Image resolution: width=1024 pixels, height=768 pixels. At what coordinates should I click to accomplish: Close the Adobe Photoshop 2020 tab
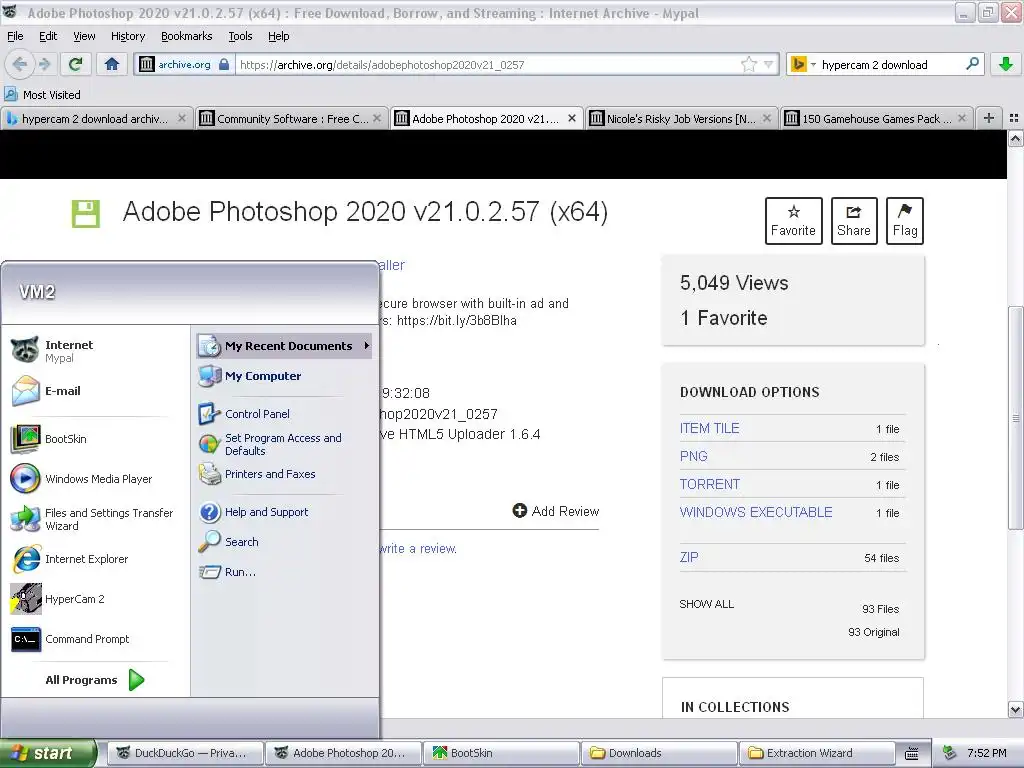572,118
